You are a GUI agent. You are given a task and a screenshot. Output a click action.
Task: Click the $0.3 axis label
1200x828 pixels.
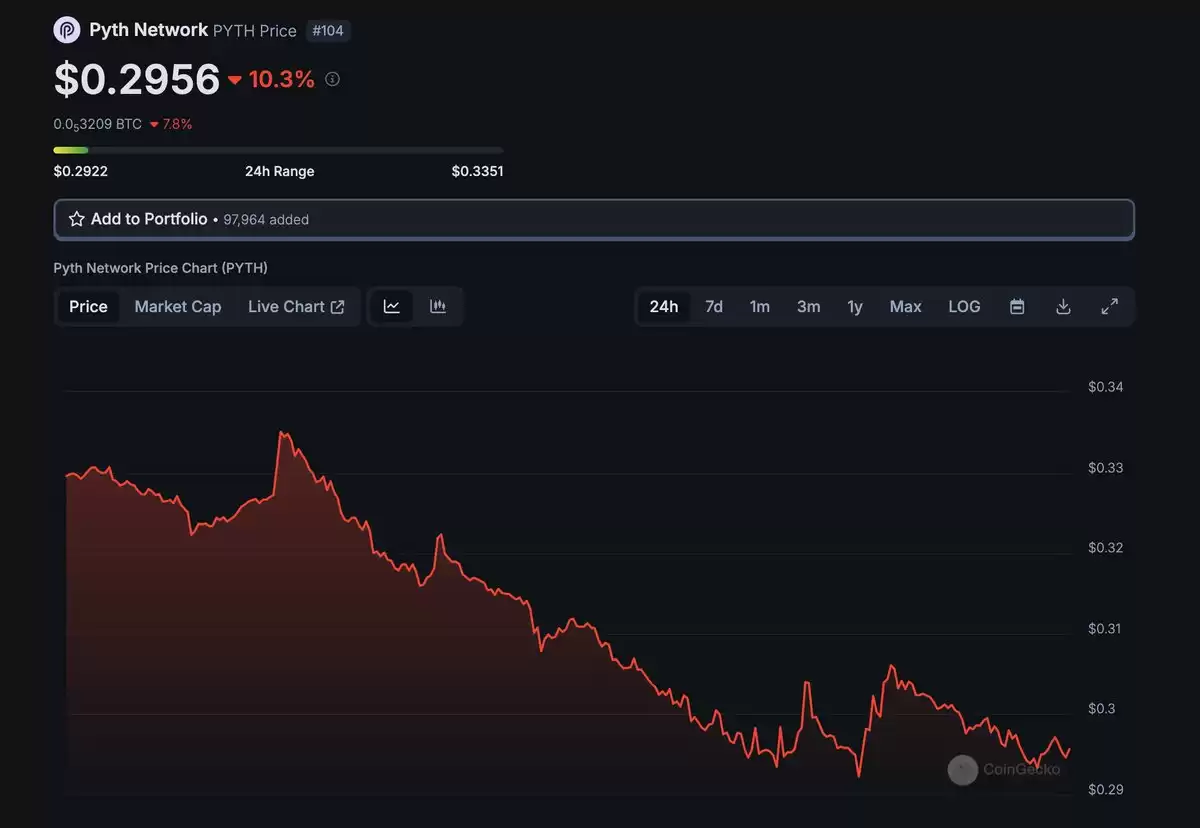(x=1102, y=709)
